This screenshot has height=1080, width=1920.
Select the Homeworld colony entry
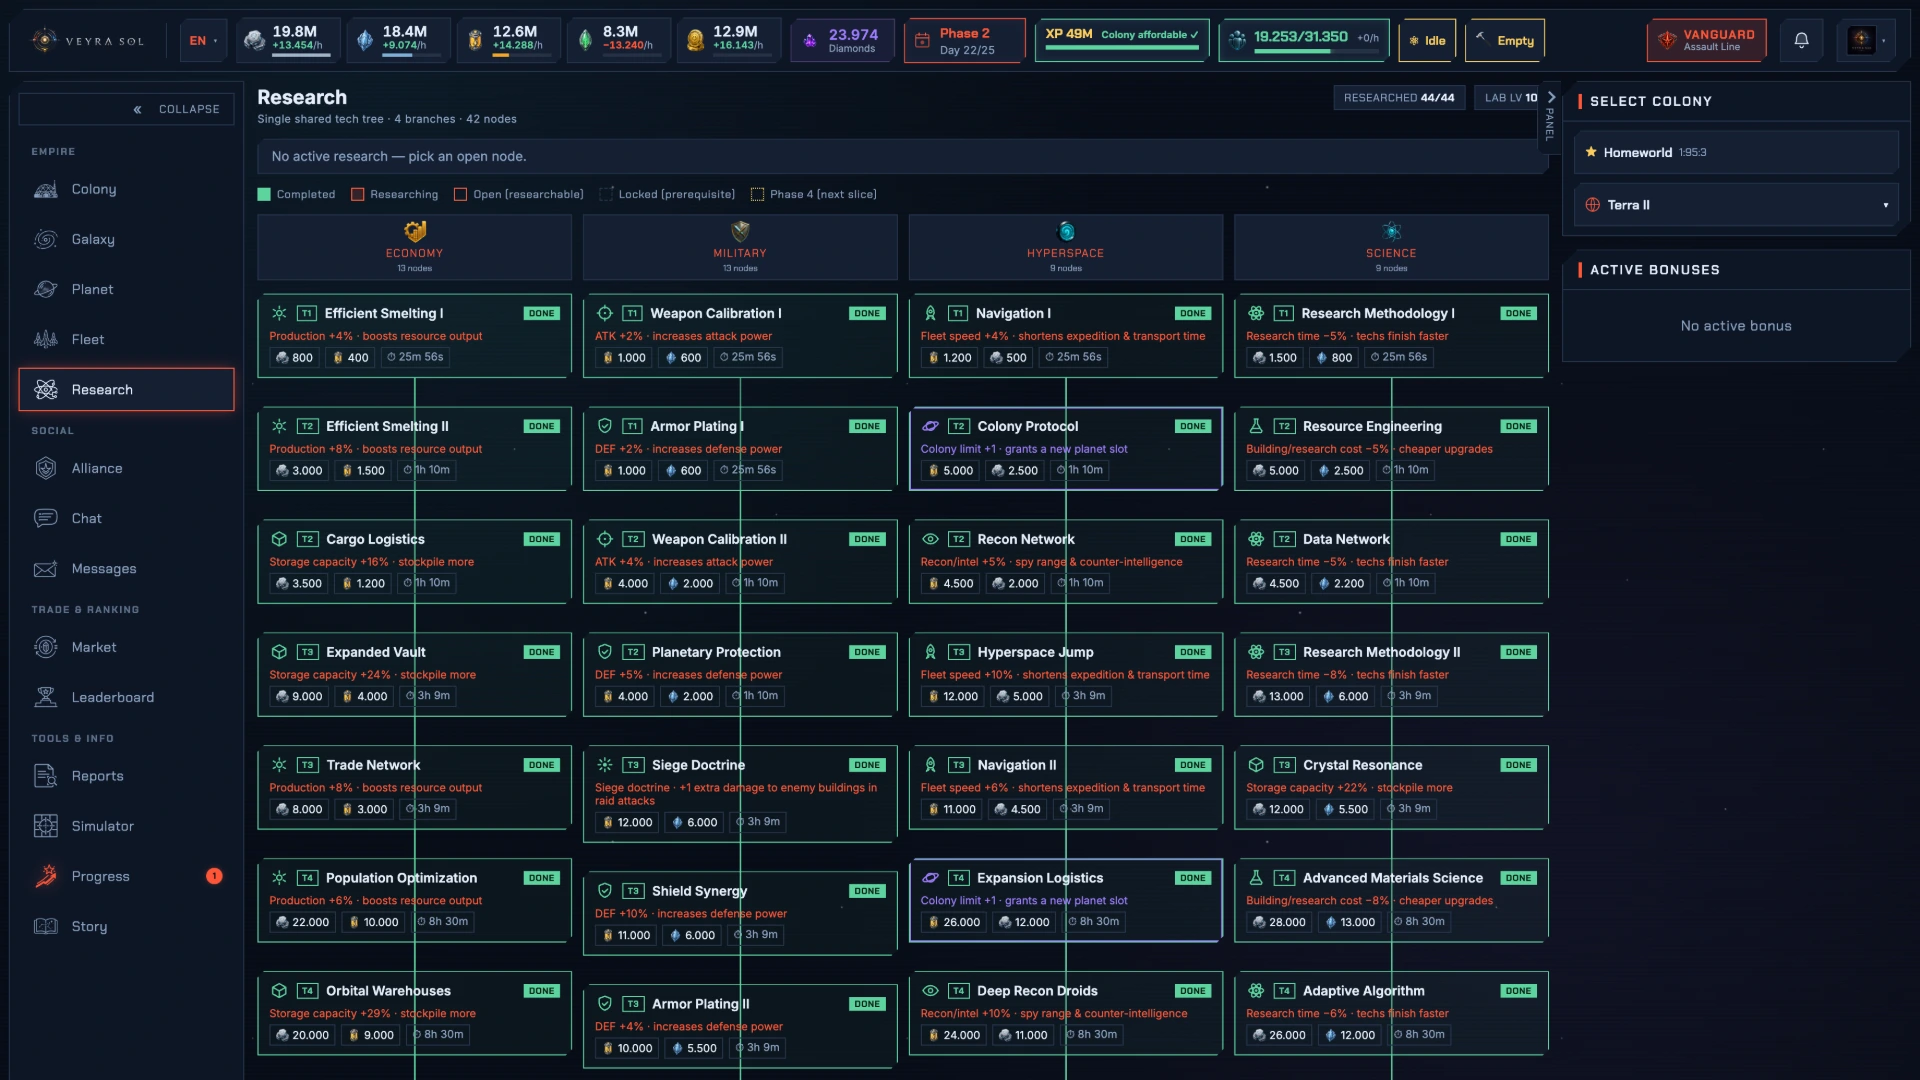(1736, 153)
